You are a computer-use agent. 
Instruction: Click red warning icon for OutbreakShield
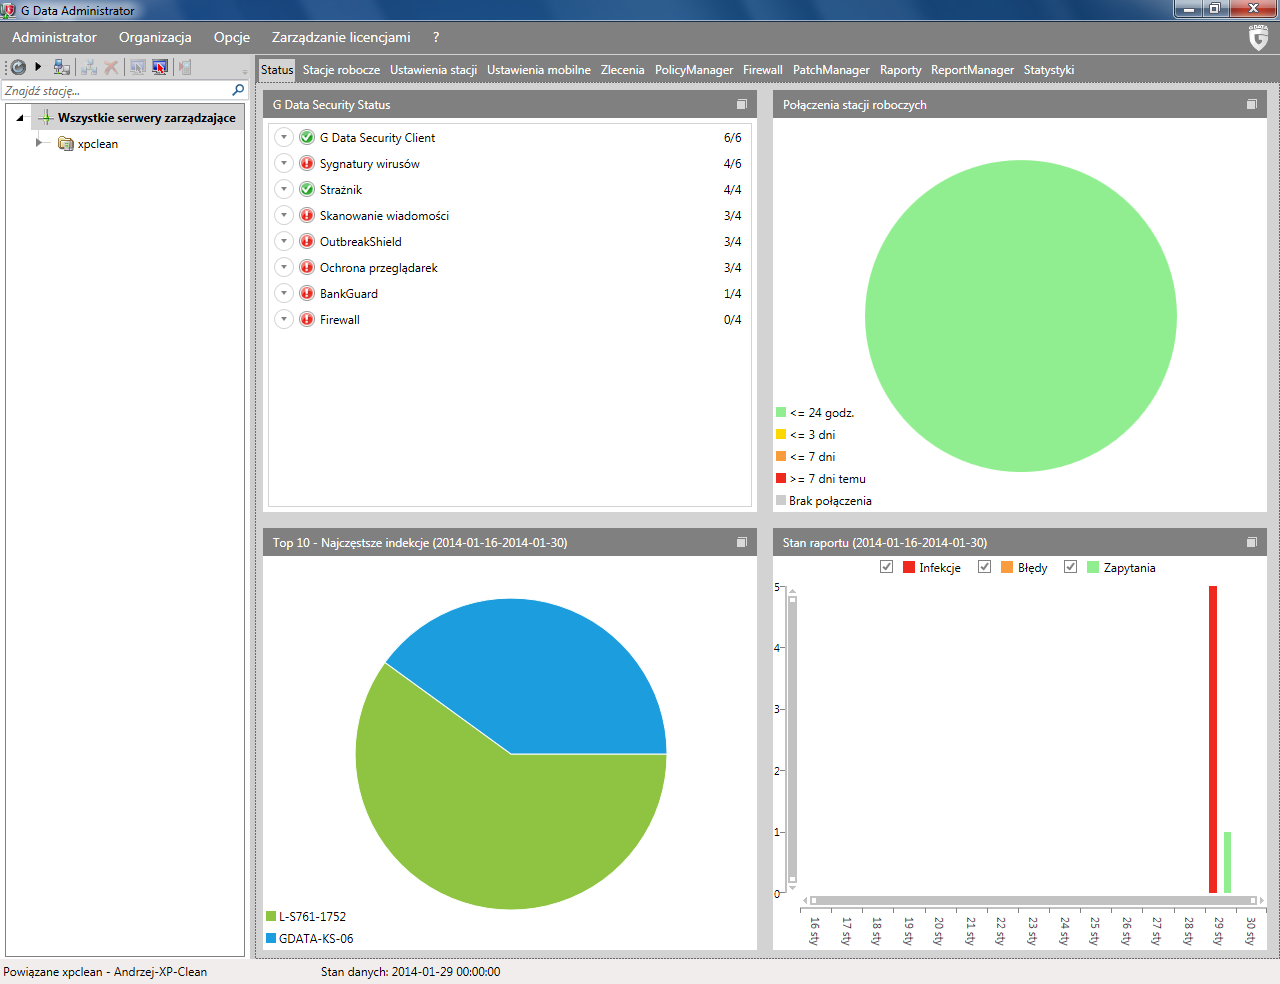point(307,241)
